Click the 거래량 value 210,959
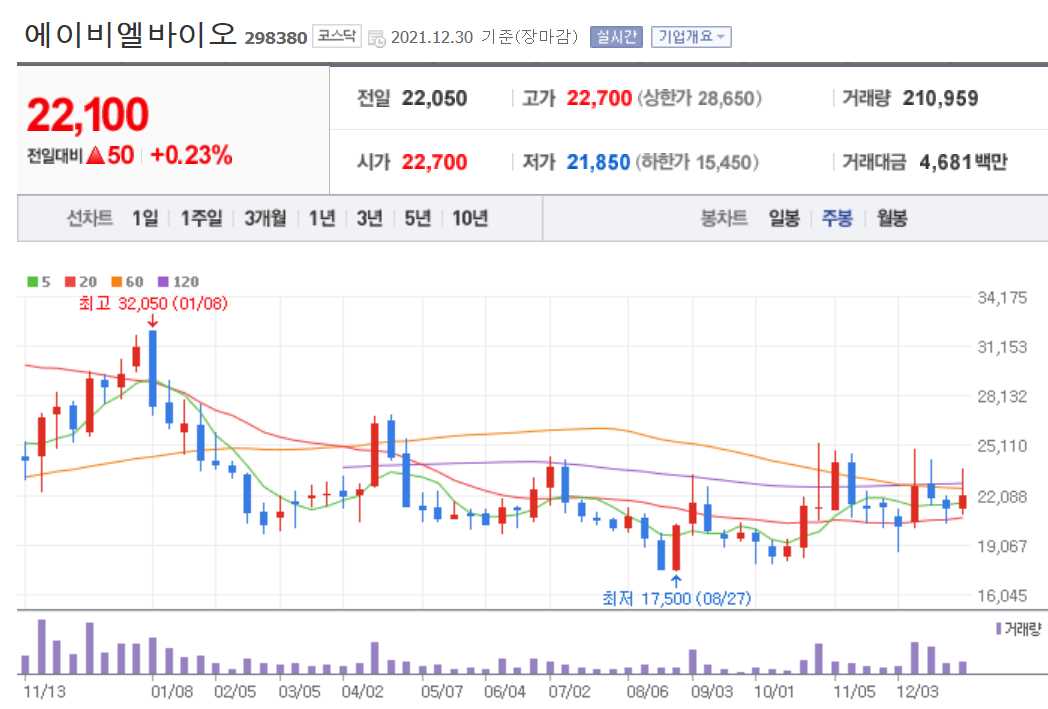 coord(940,99)
